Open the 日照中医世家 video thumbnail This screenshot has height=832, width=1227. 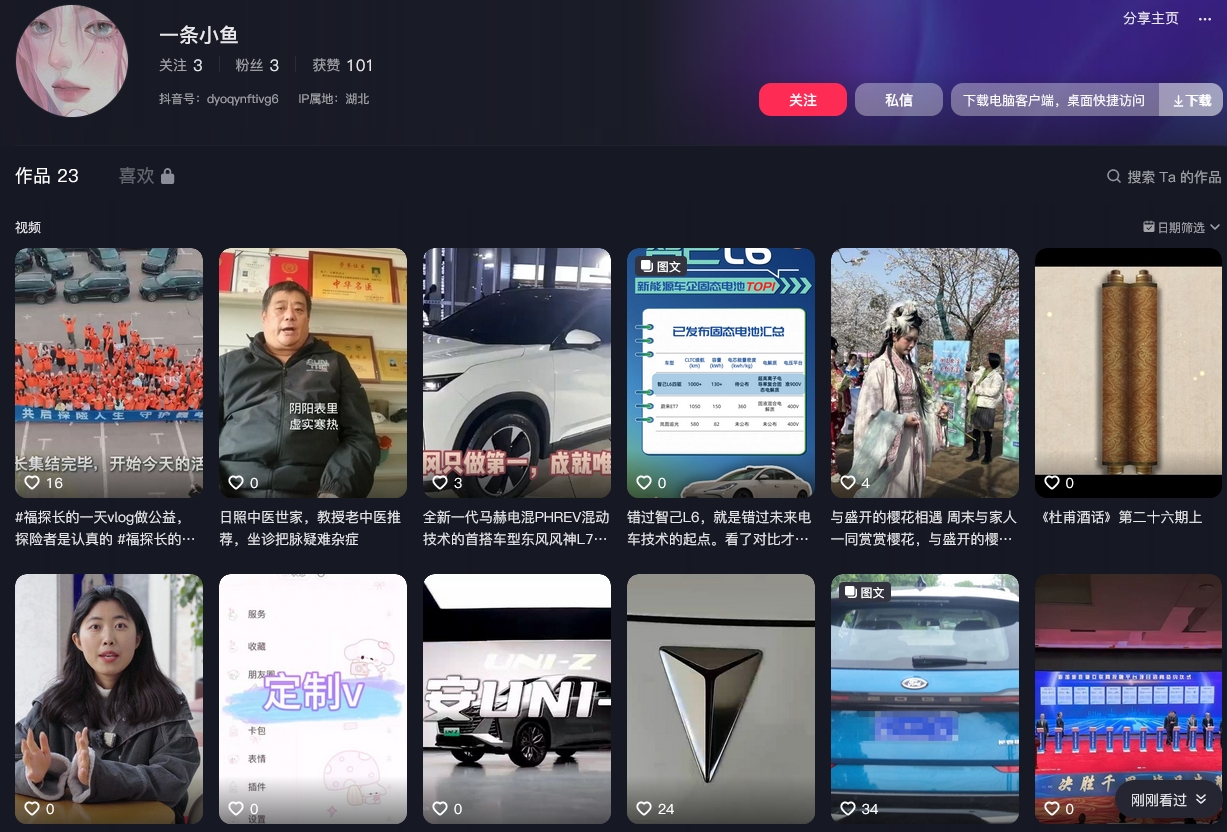pyautogui.click(x=313, y=373)
